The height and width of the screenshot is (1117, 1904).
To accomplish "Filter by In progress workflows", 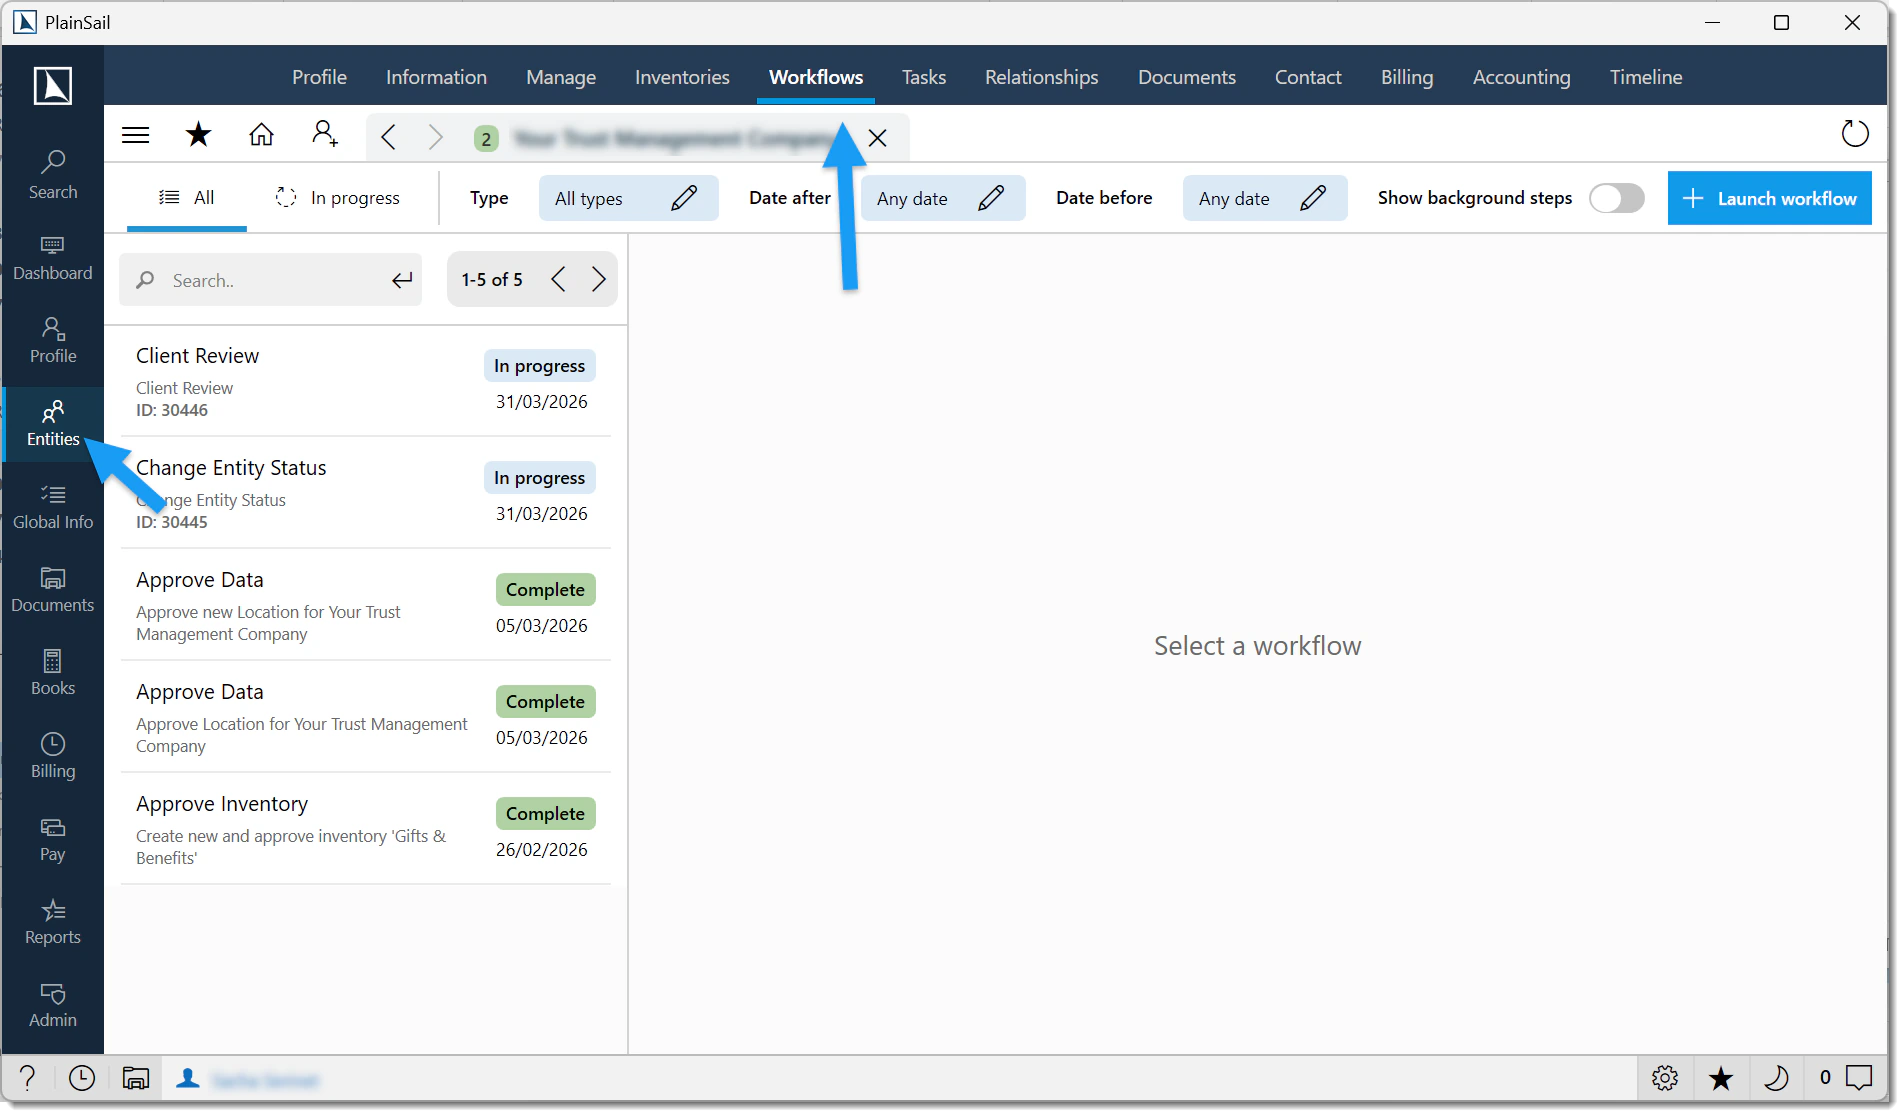I will (338, 198).
